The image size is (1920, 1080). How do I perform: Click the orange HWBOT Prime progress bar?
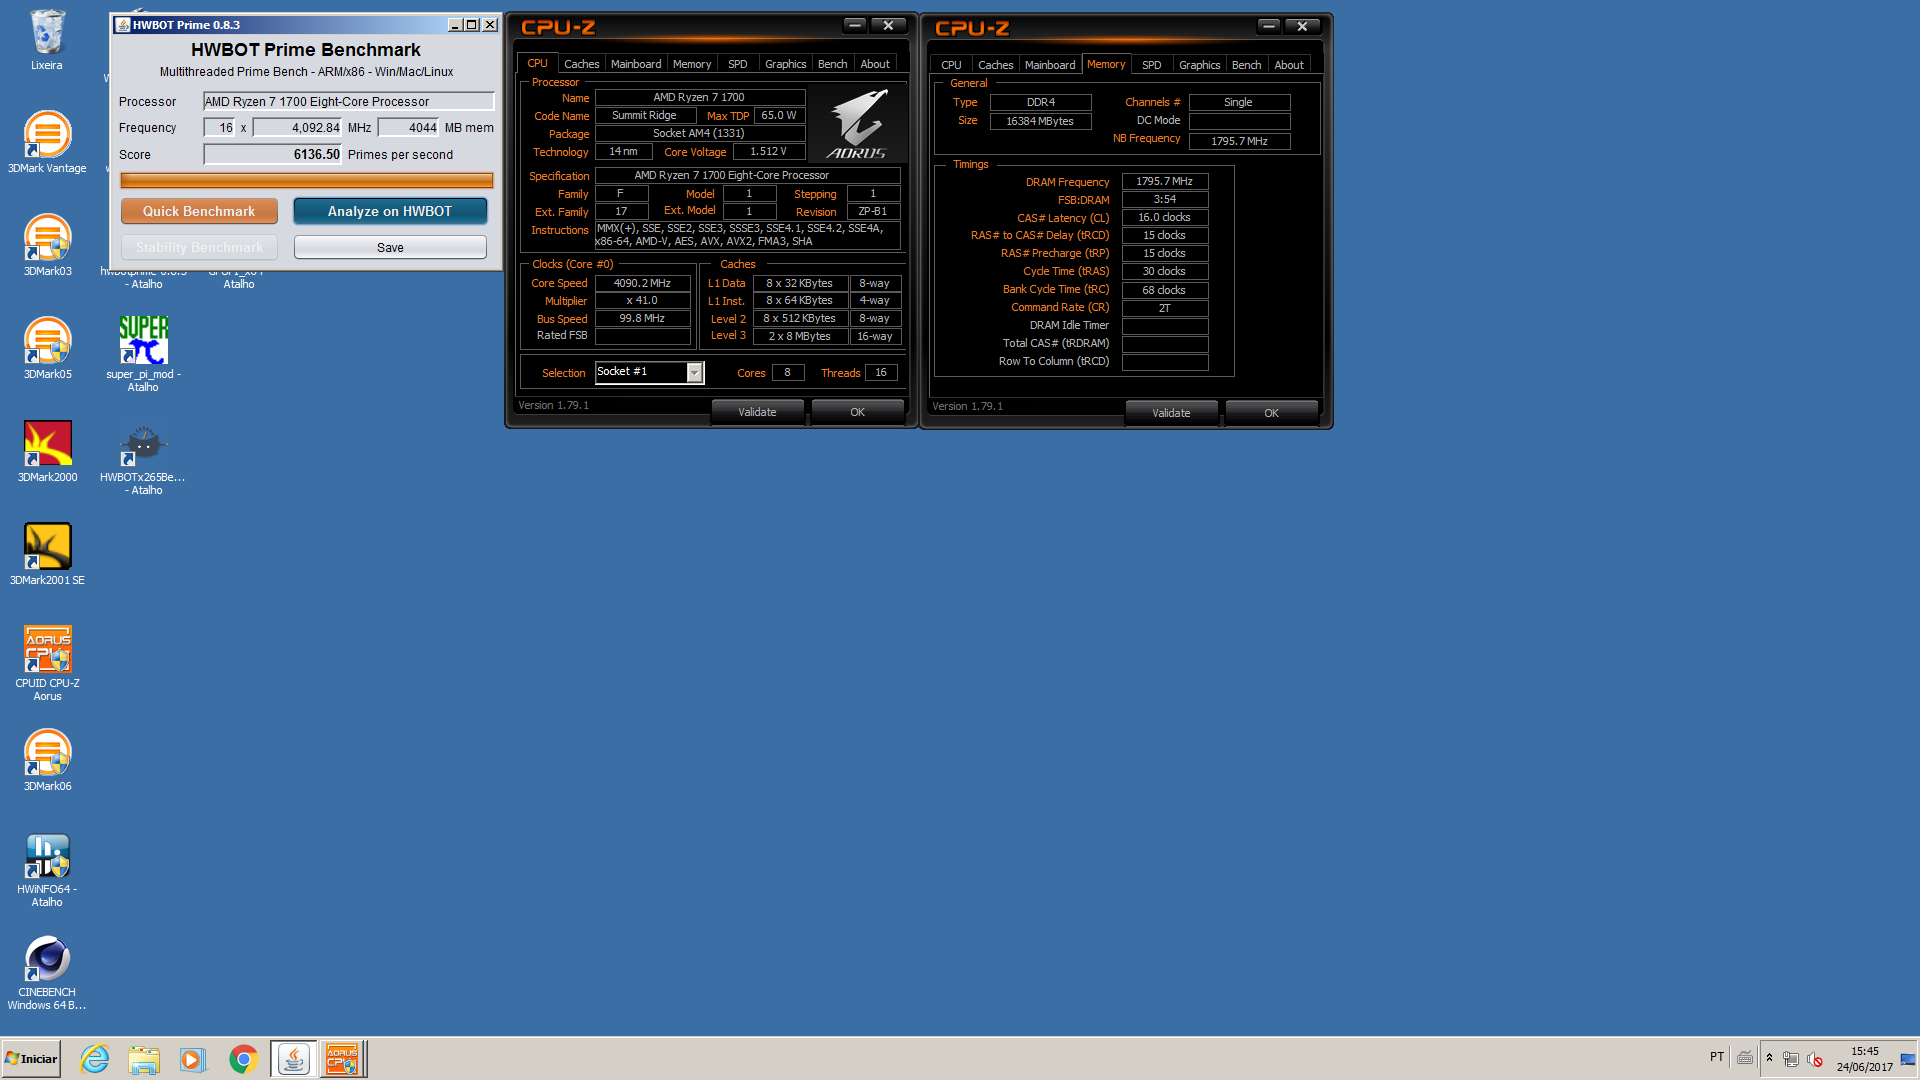coord(306,181)
